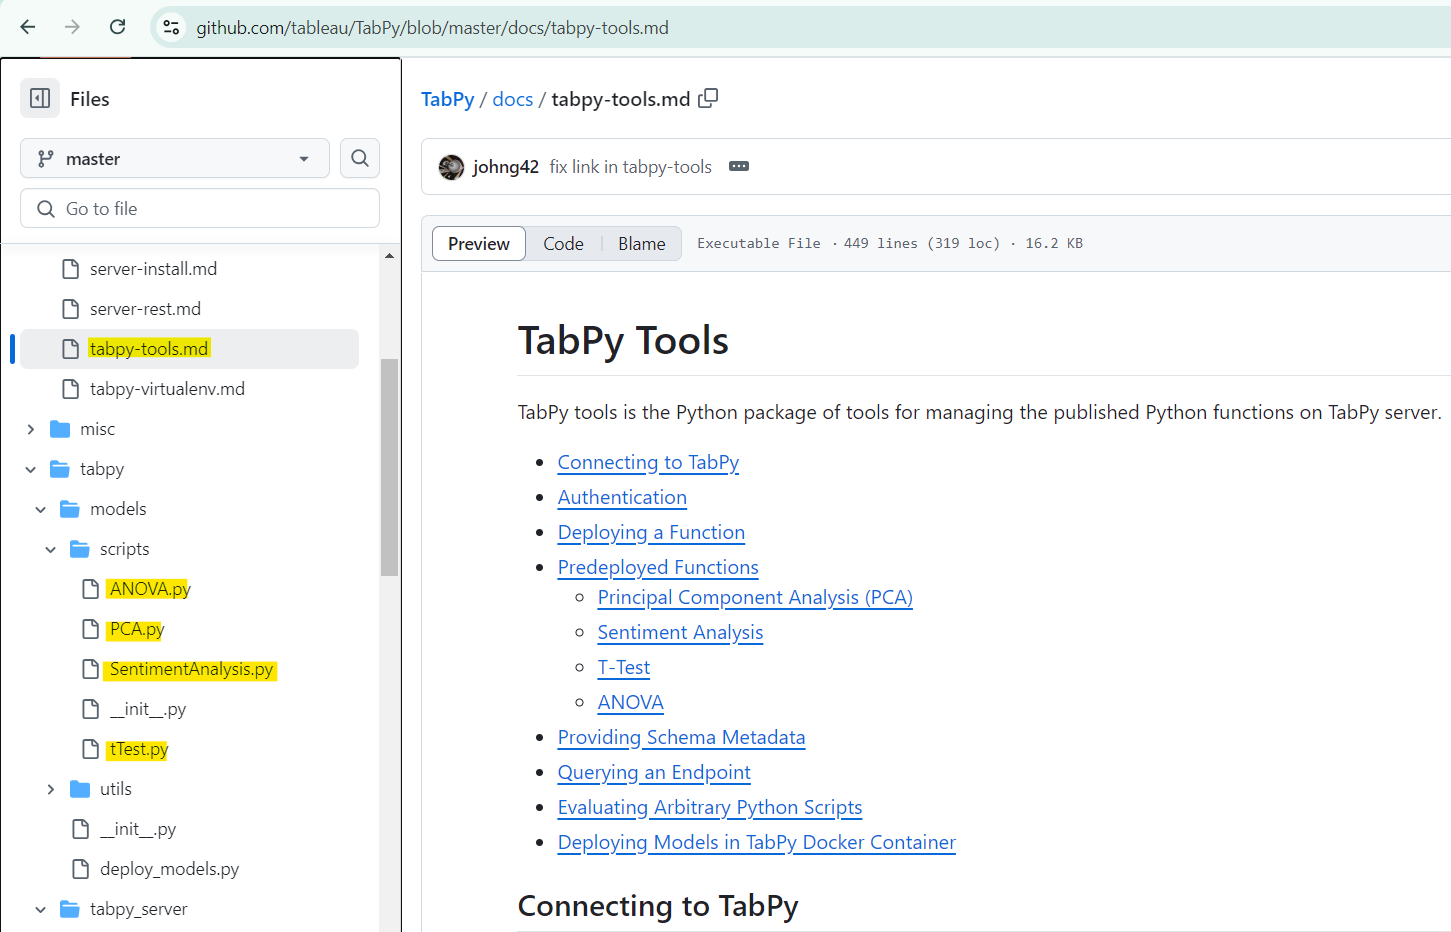Switch to the Preview tab
Image resolution: width=1451 pixels, height=932 pixels.
click(479, 243)
